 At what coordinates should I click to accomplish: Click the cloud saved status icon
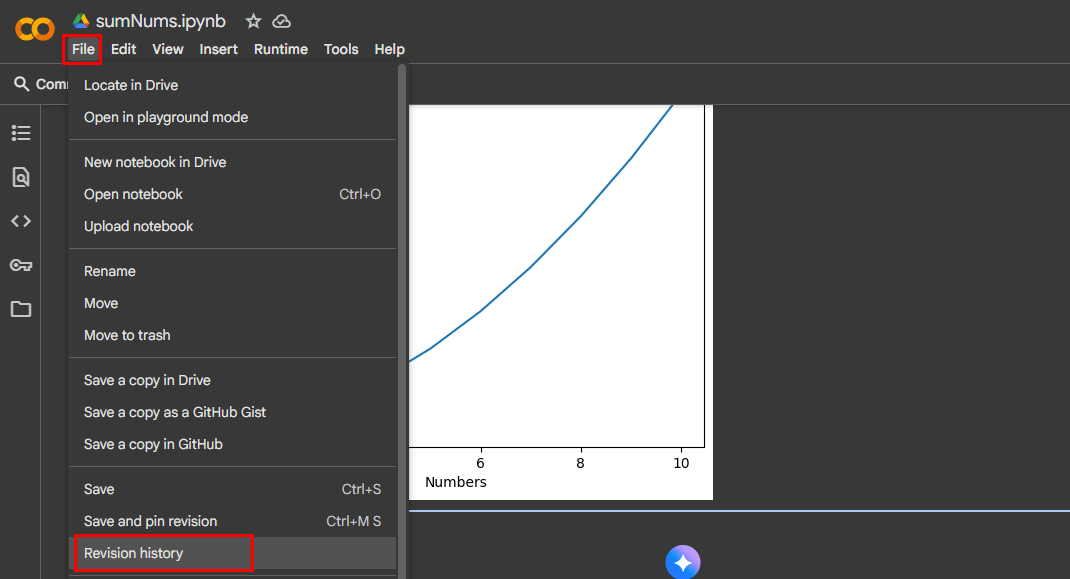tap(281, 21)
